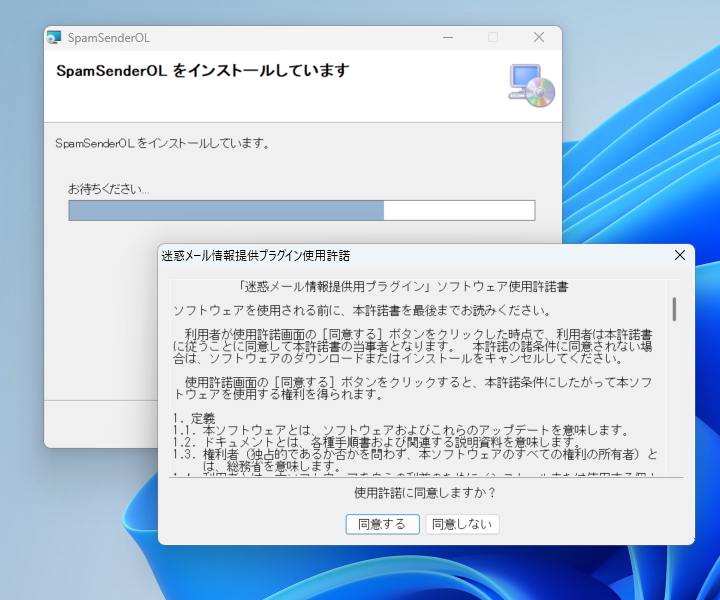This screenshot has height=600, width=720.
Task: Click the 1. 定義 section heading
Action: point(194,418)
